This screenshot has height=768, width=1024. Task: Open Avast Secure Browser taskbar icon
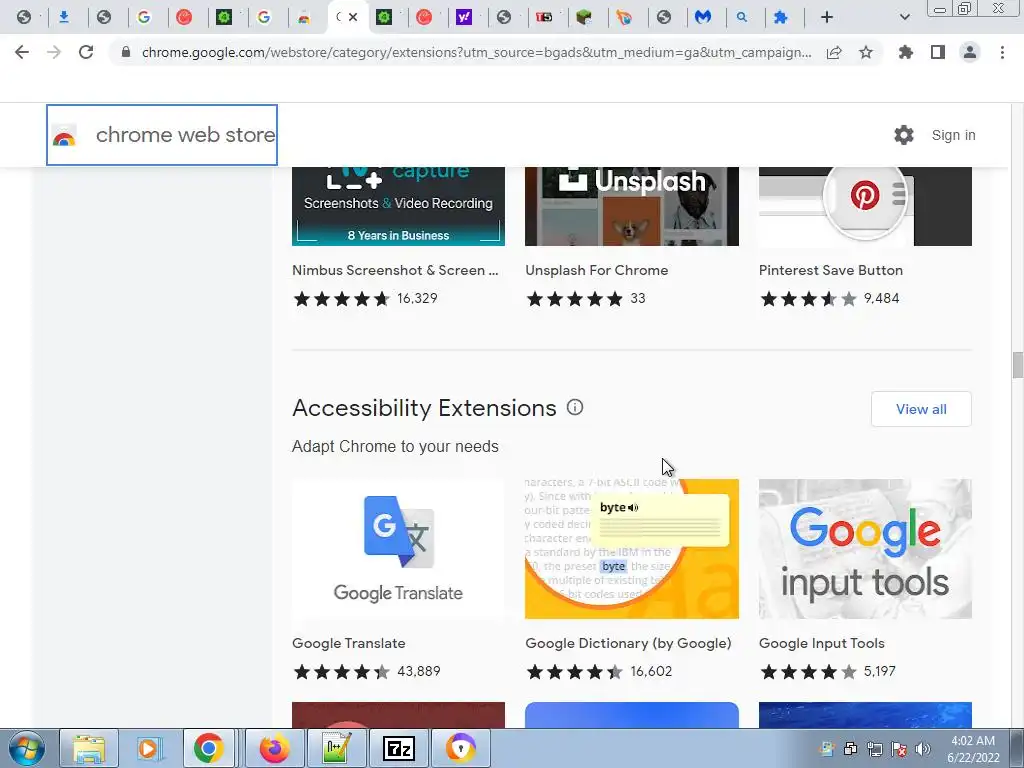click(460, 748)
